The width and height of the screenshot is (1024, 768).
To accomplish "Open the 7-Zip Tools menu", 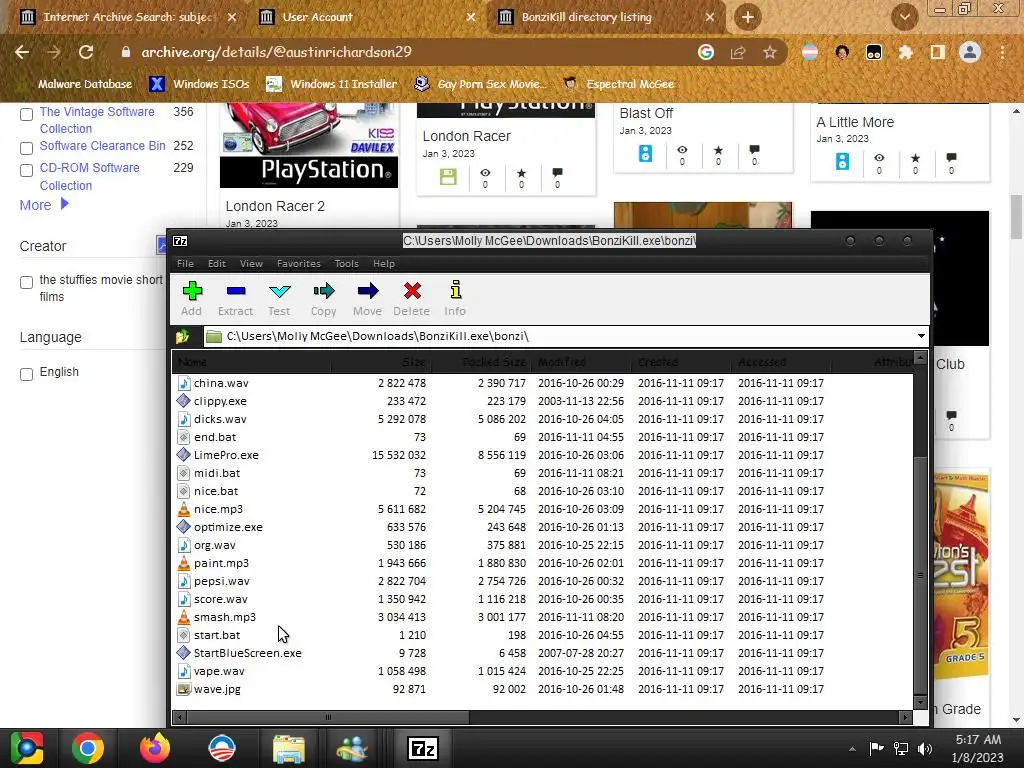I will tap(346, 264).
